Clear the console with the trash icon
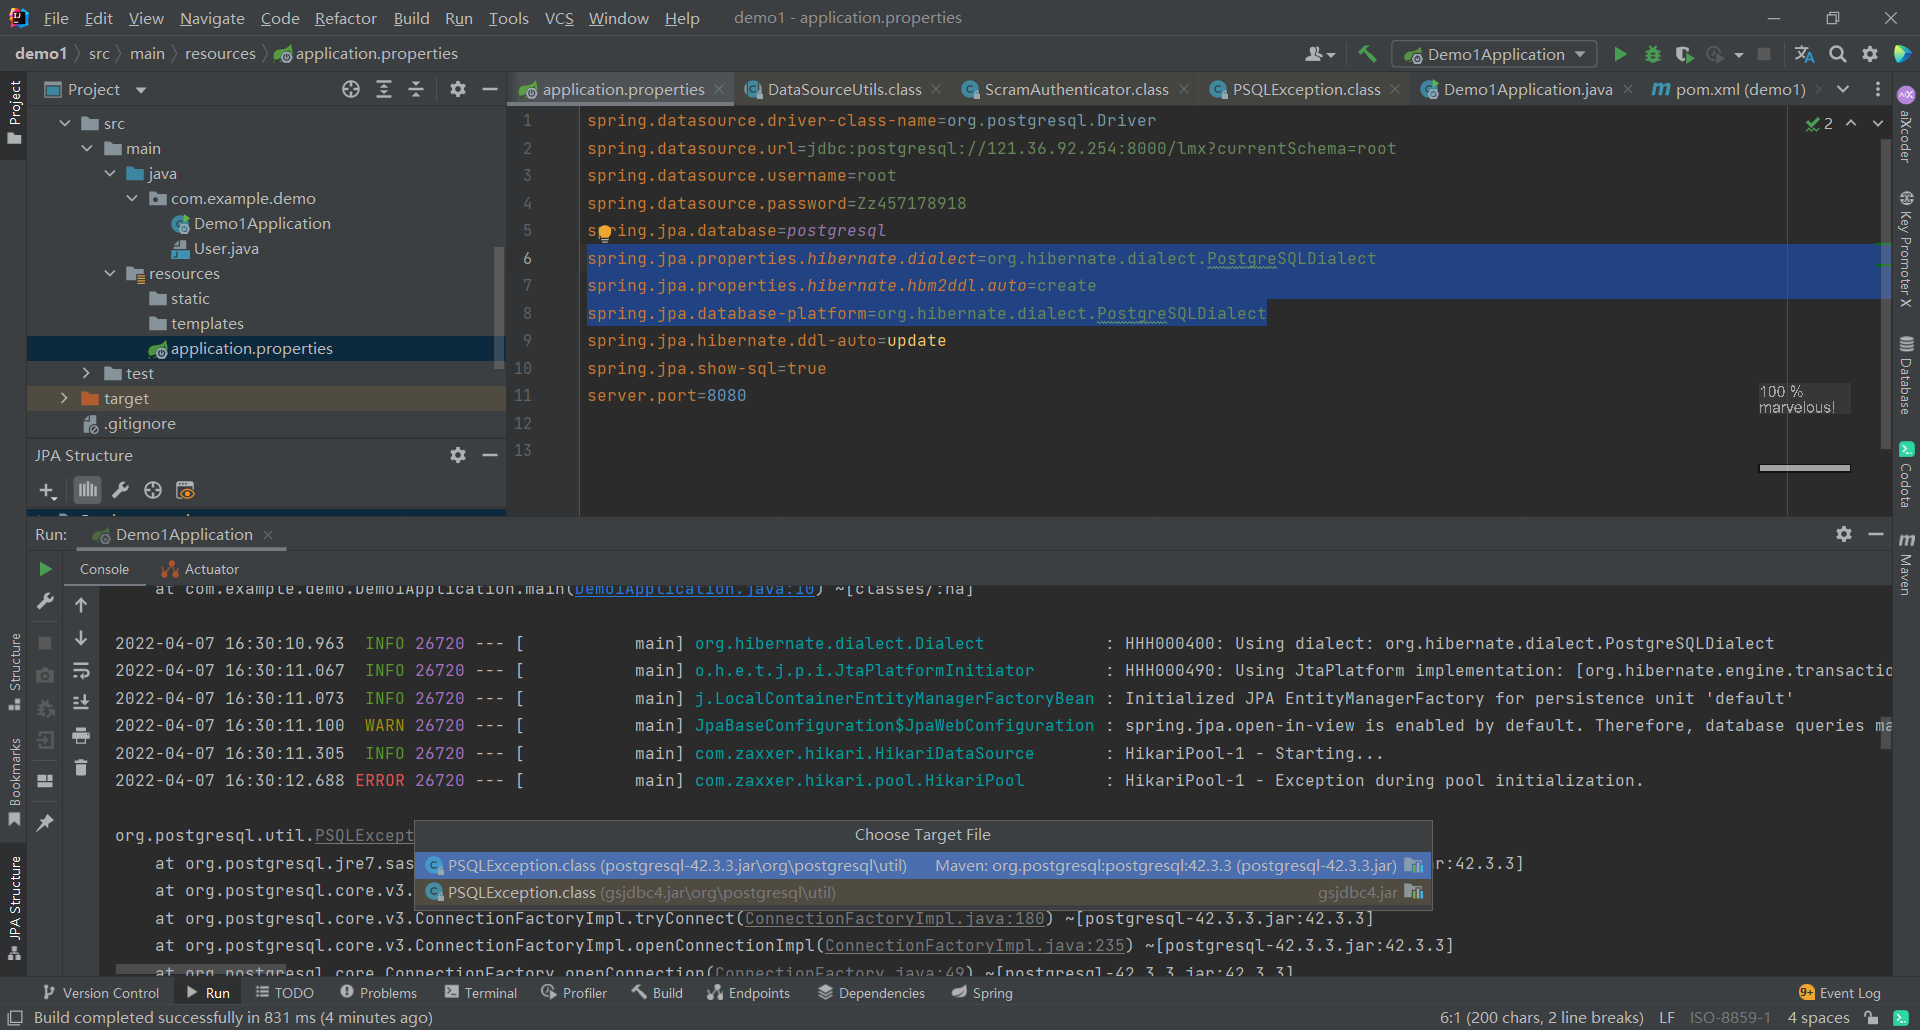 (81, 767)
